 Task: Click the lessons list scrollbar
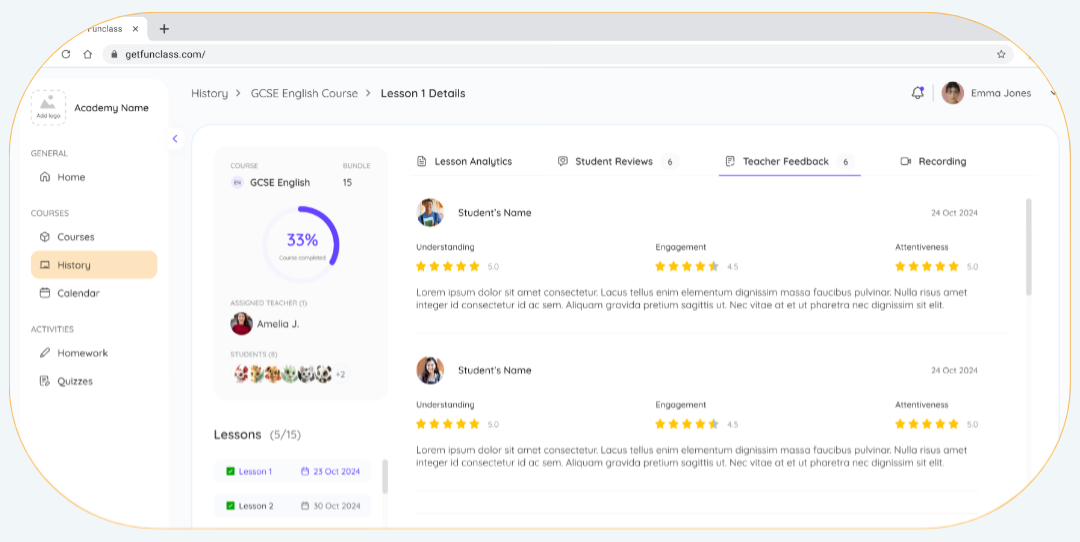(x=385, y=477)
